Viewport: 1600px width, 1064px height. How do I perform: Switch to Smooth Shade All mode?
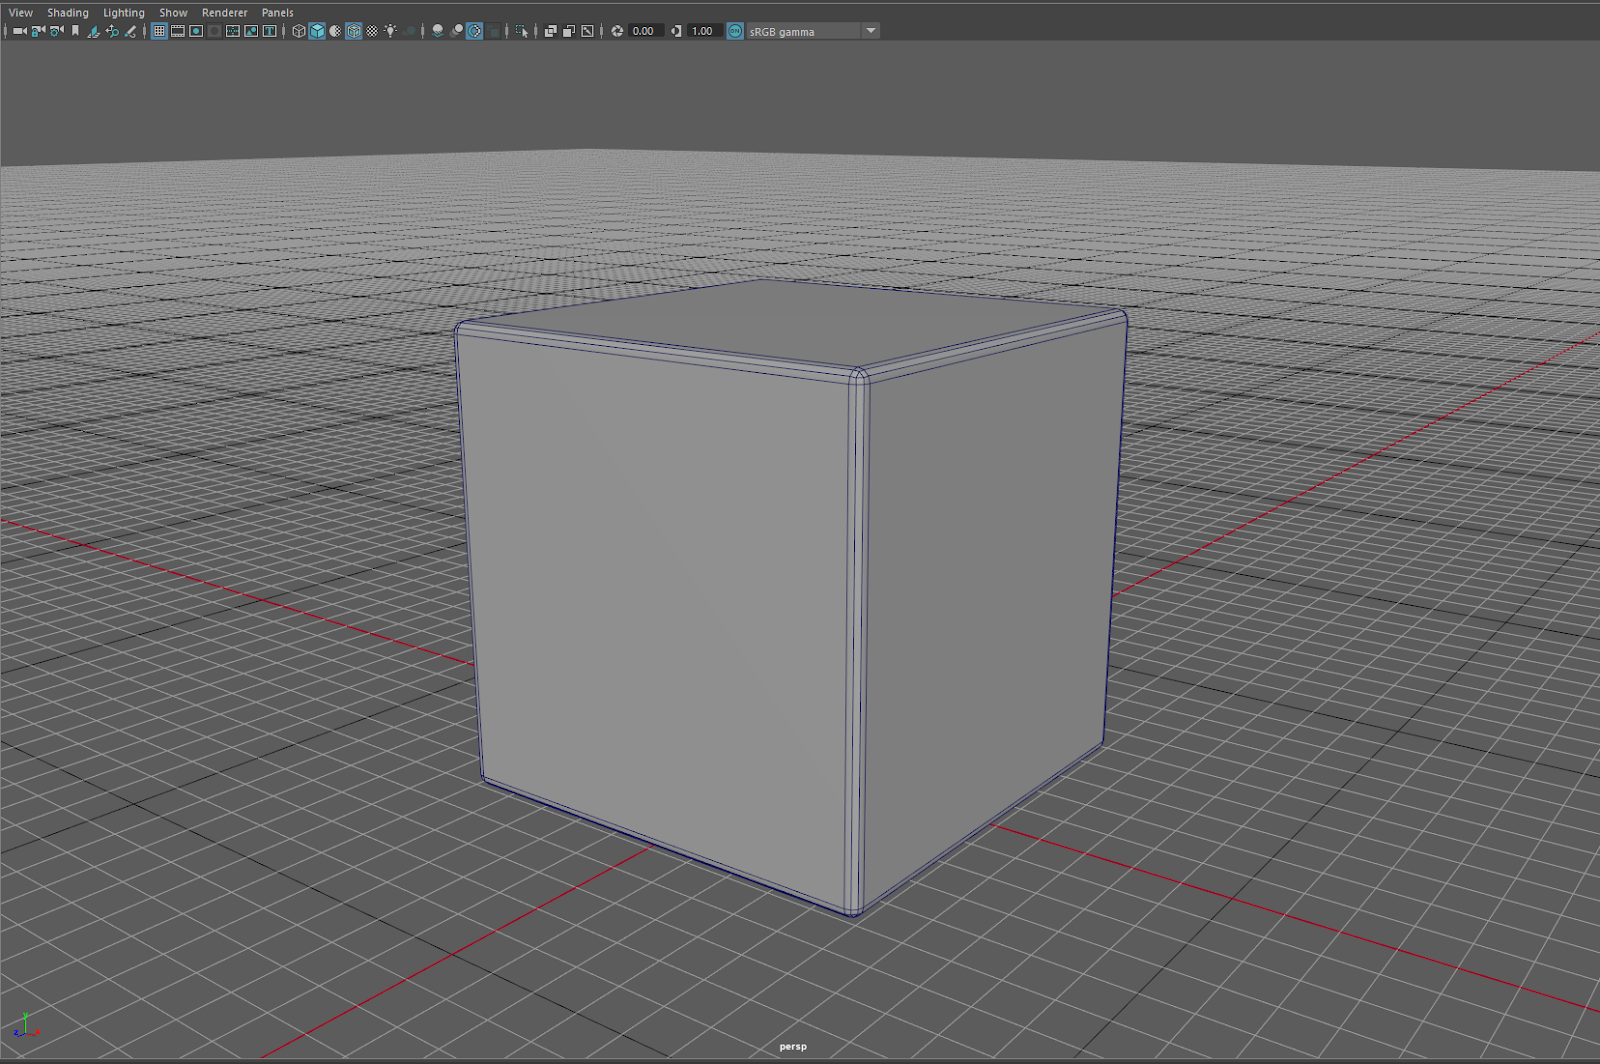(x=317, y=31)
